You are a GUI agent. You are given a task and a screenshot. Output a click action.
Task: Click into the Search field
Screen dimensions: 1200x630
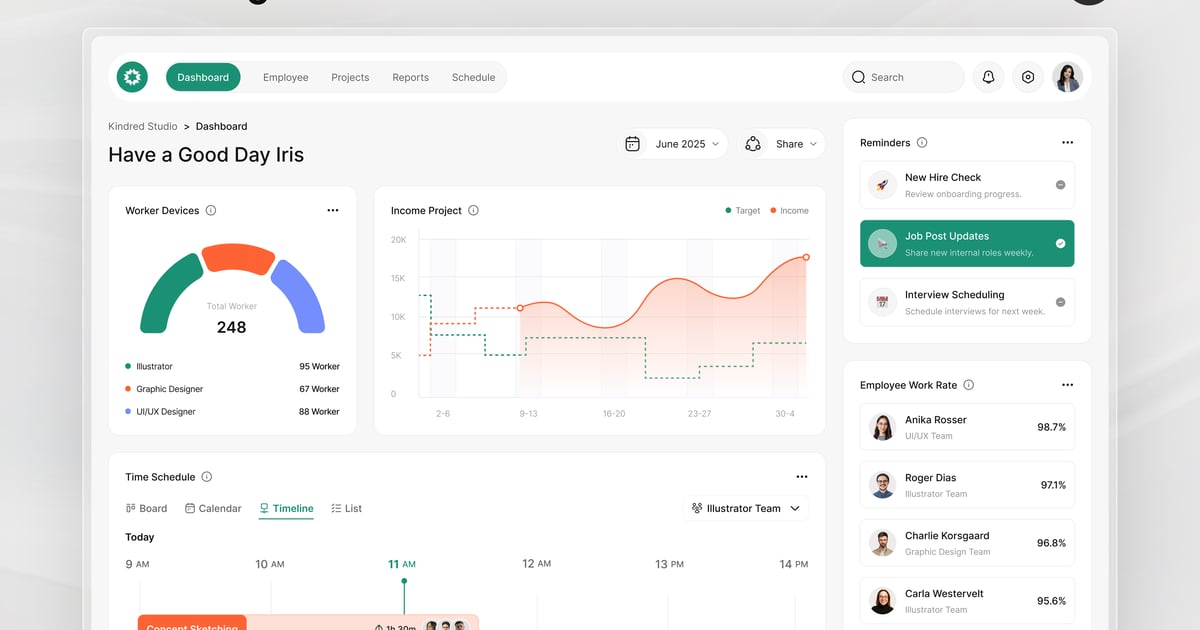(x=904, y=77)
